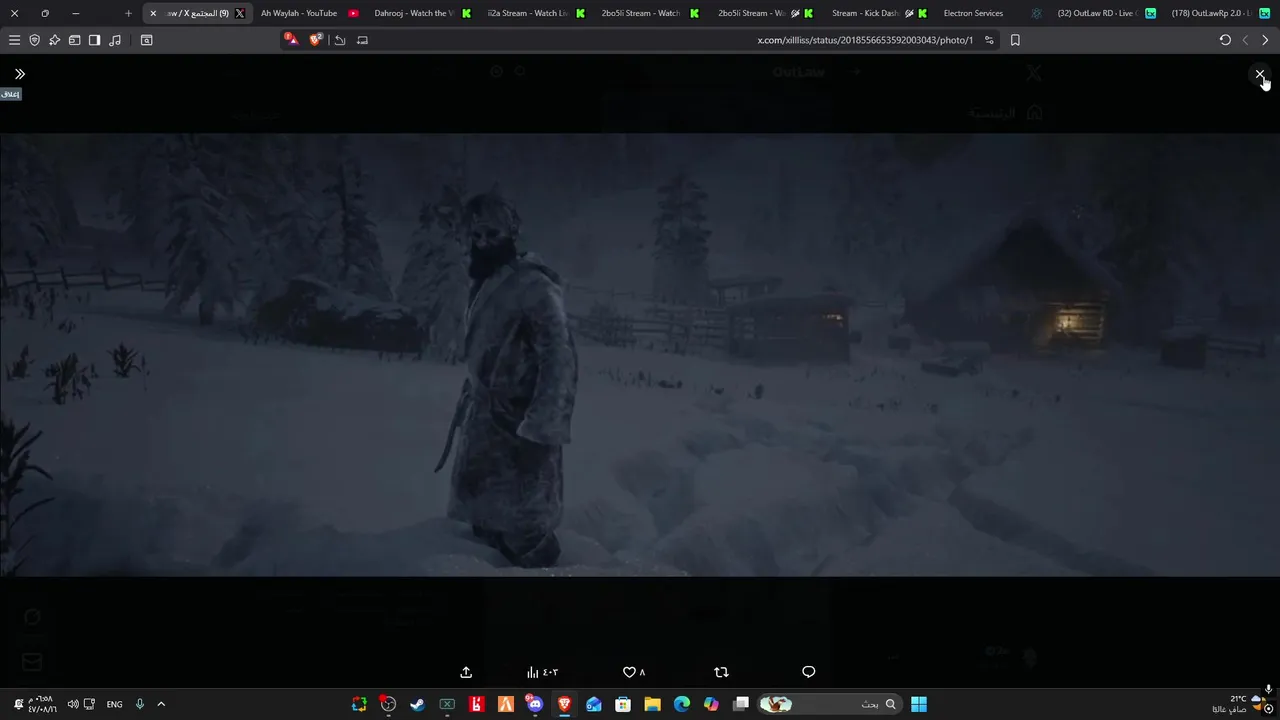
Task: Switch to the Ah Waylah - YouTube tab
Action: point(309,13)
